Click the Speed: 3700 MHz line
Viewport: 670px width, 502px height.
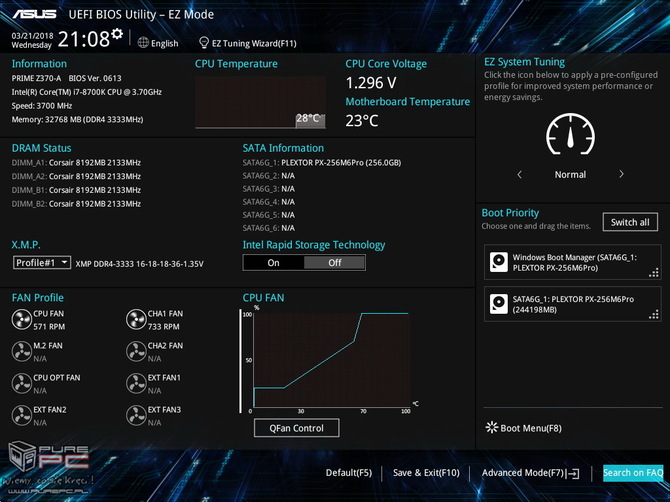[42, 106]
